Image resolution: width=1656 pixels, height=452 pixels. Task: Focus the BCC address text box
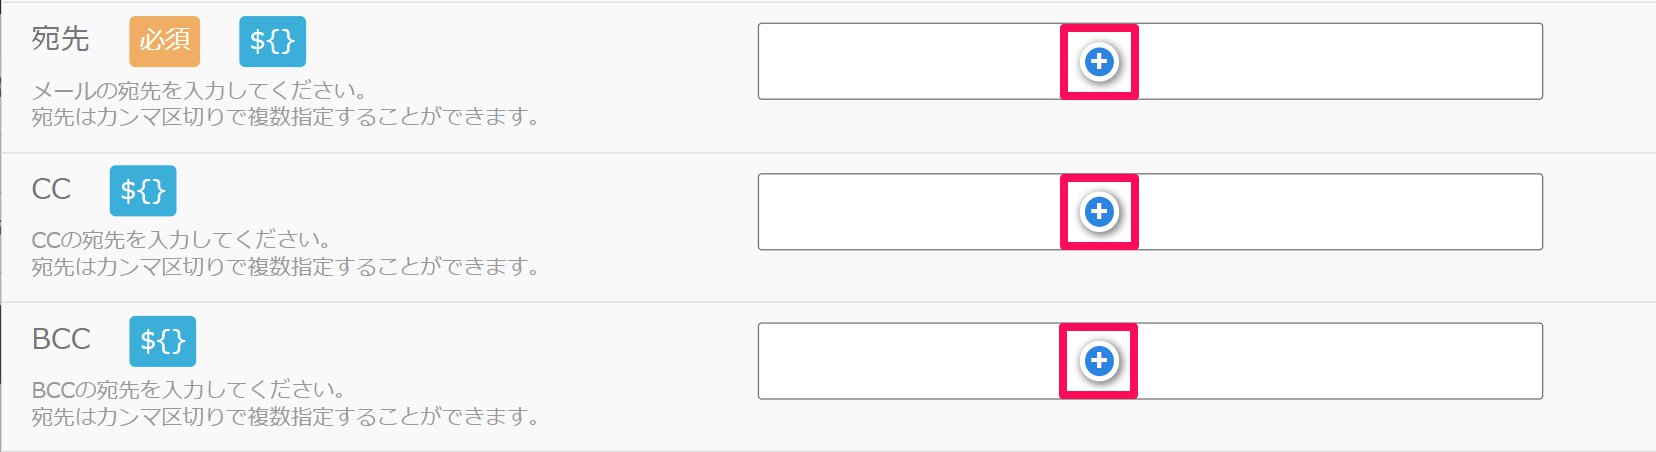tap(1150, 361)
